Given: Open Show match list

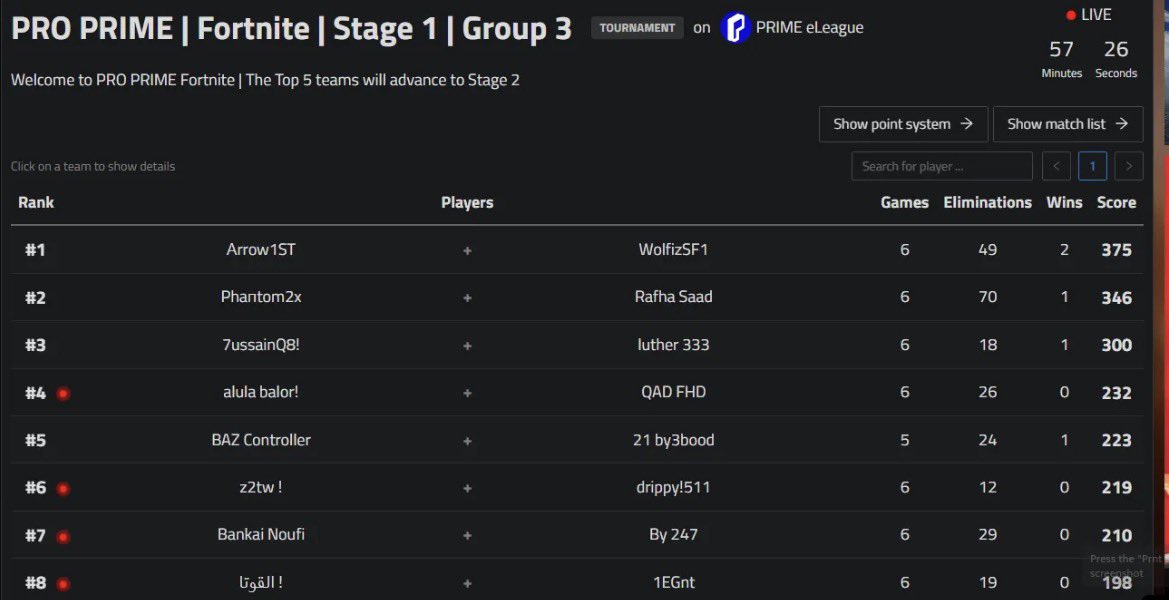Looking at the screenshot, I should pyautogui.click(x=1068, y=124).
